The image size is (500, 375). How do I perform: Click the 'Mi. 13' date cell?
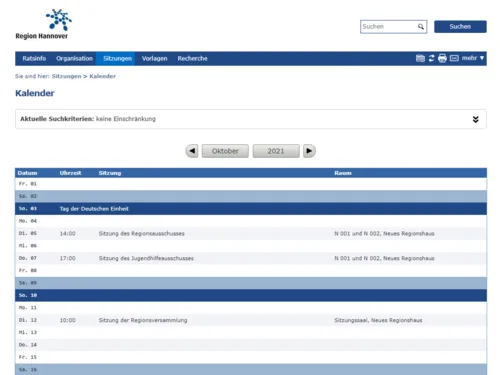coord(28,333)
